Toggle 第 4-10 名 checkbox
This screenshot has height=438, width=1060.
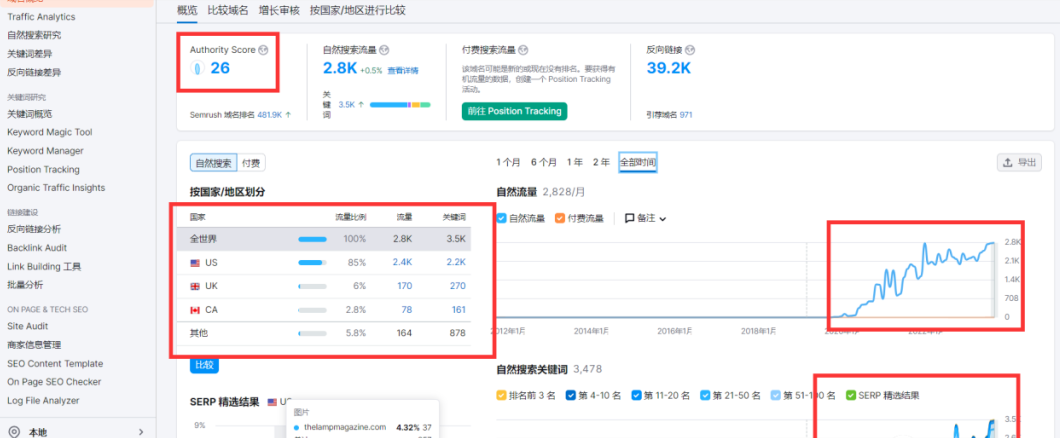(x=571, y=395)
